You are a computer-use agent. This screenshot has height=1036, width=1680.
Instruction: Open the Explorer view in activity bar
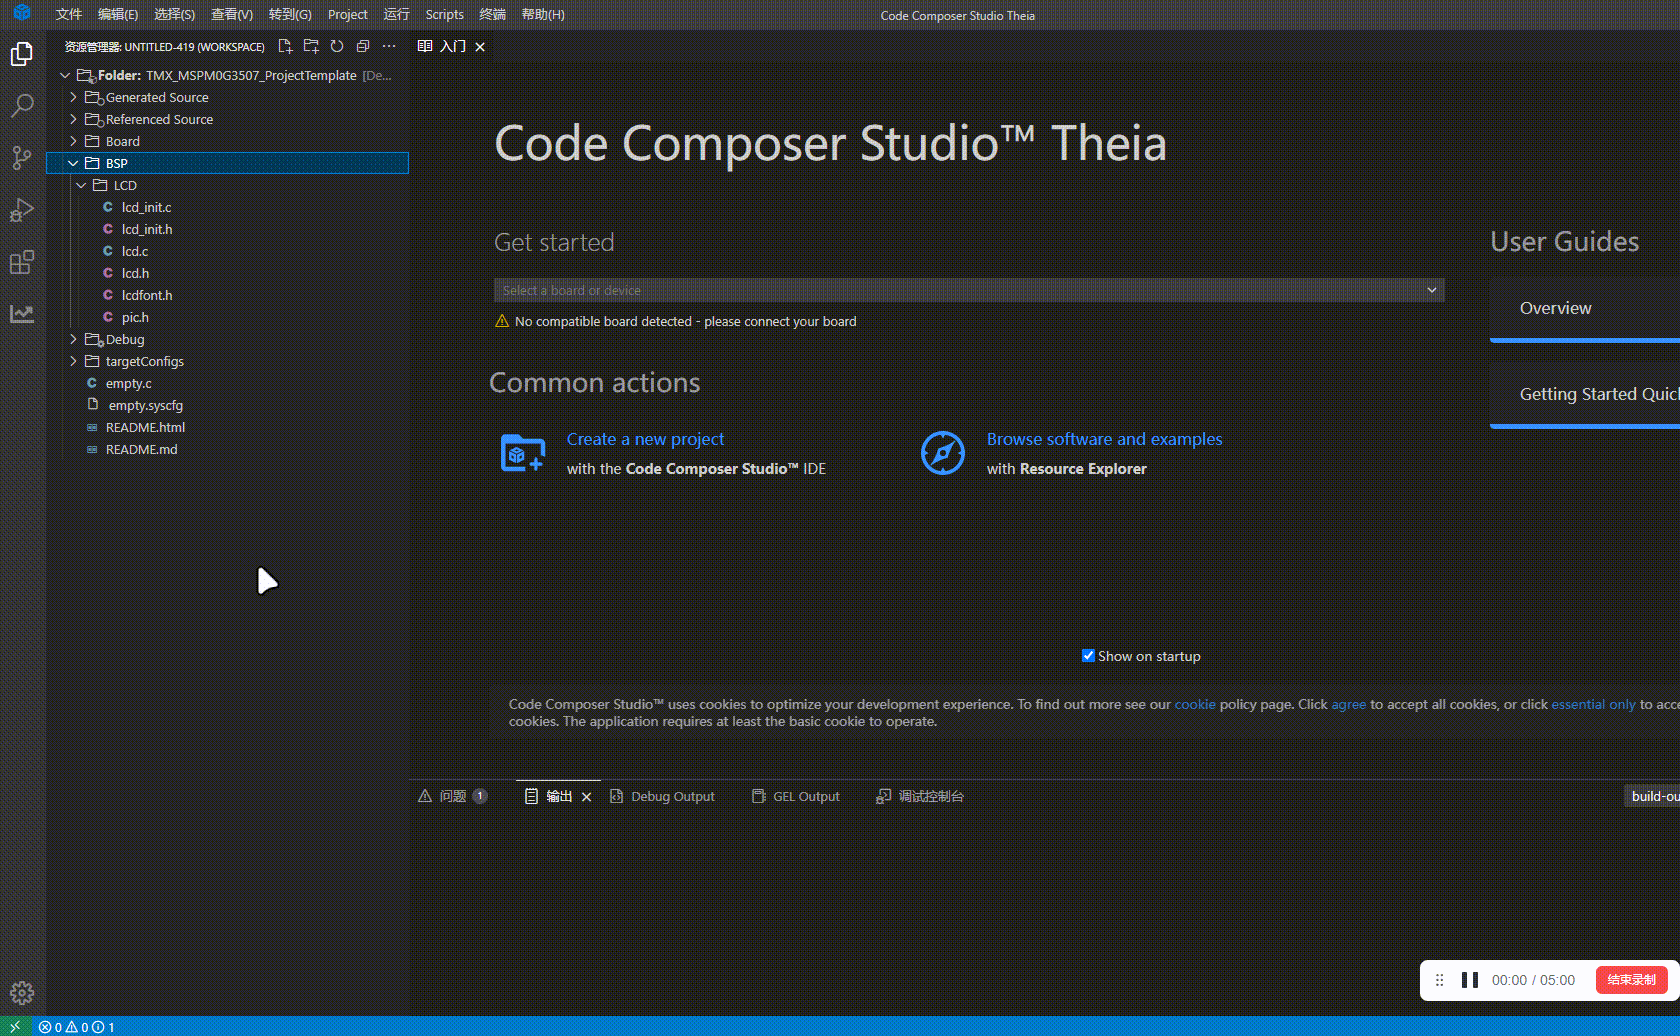coord(22,54)
